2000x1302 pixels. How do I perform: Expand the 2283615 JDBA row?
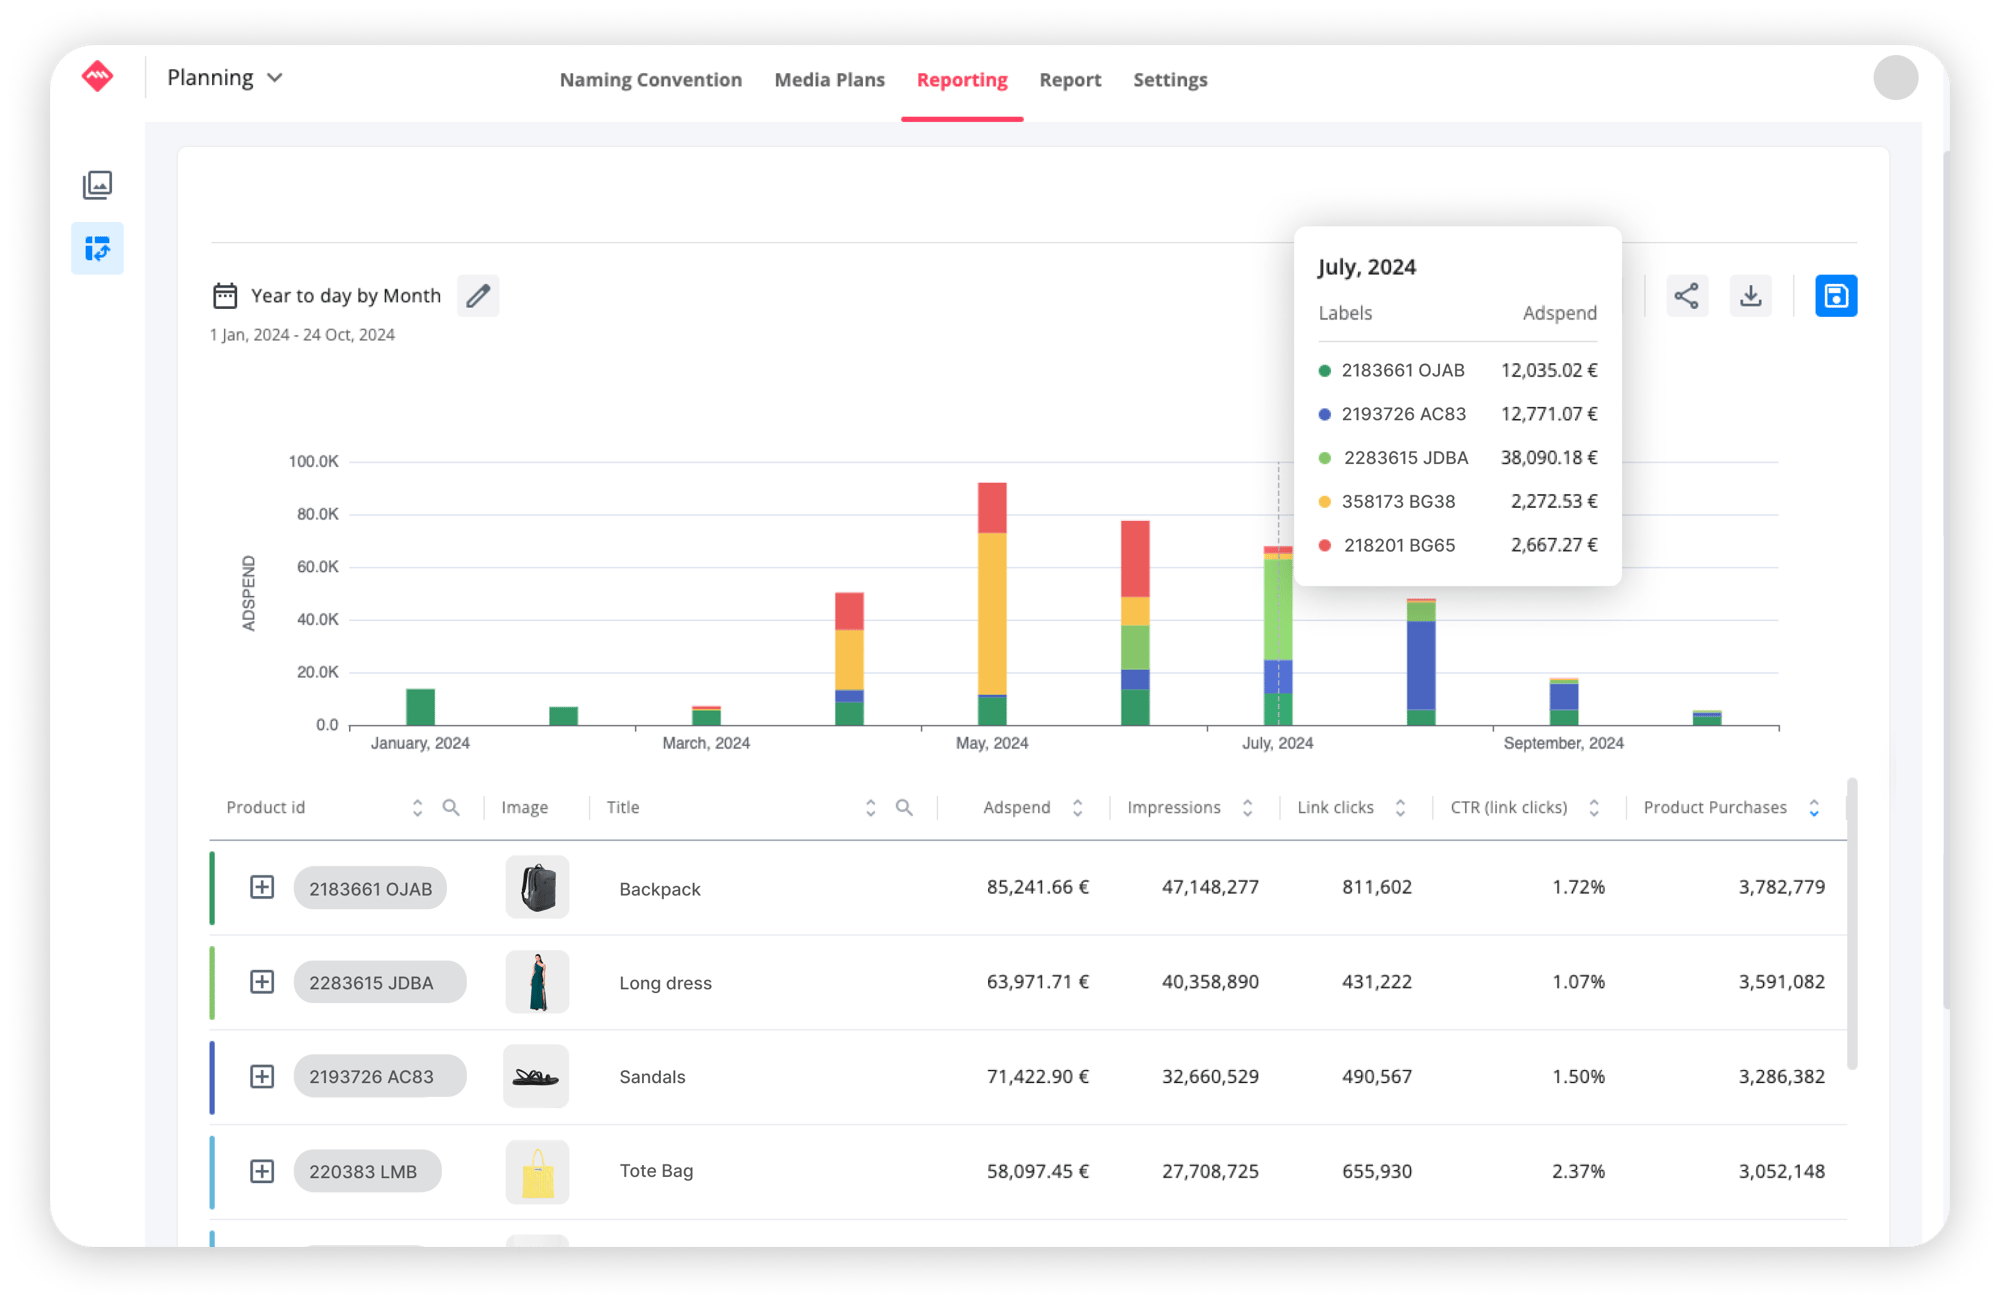coord(262,982)
